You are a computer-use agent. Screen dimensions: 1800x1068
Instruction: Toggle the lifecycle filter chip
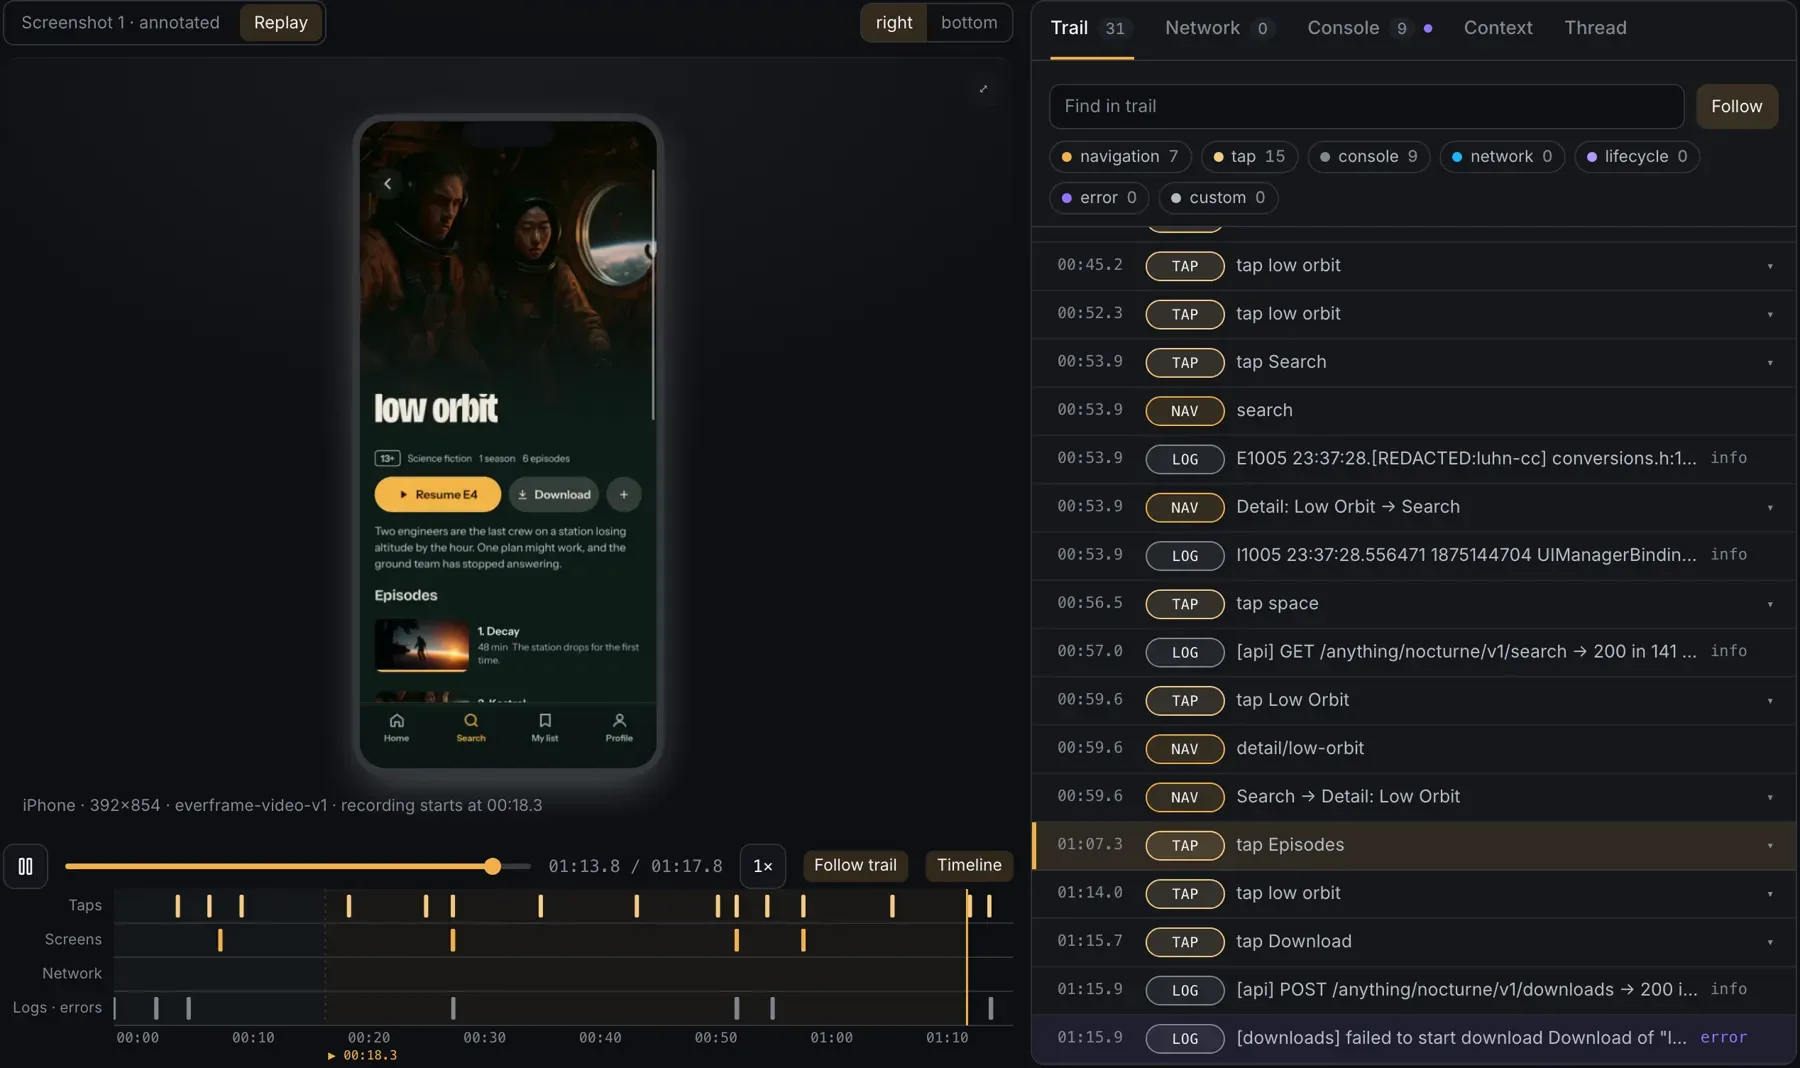(1637, 156)
